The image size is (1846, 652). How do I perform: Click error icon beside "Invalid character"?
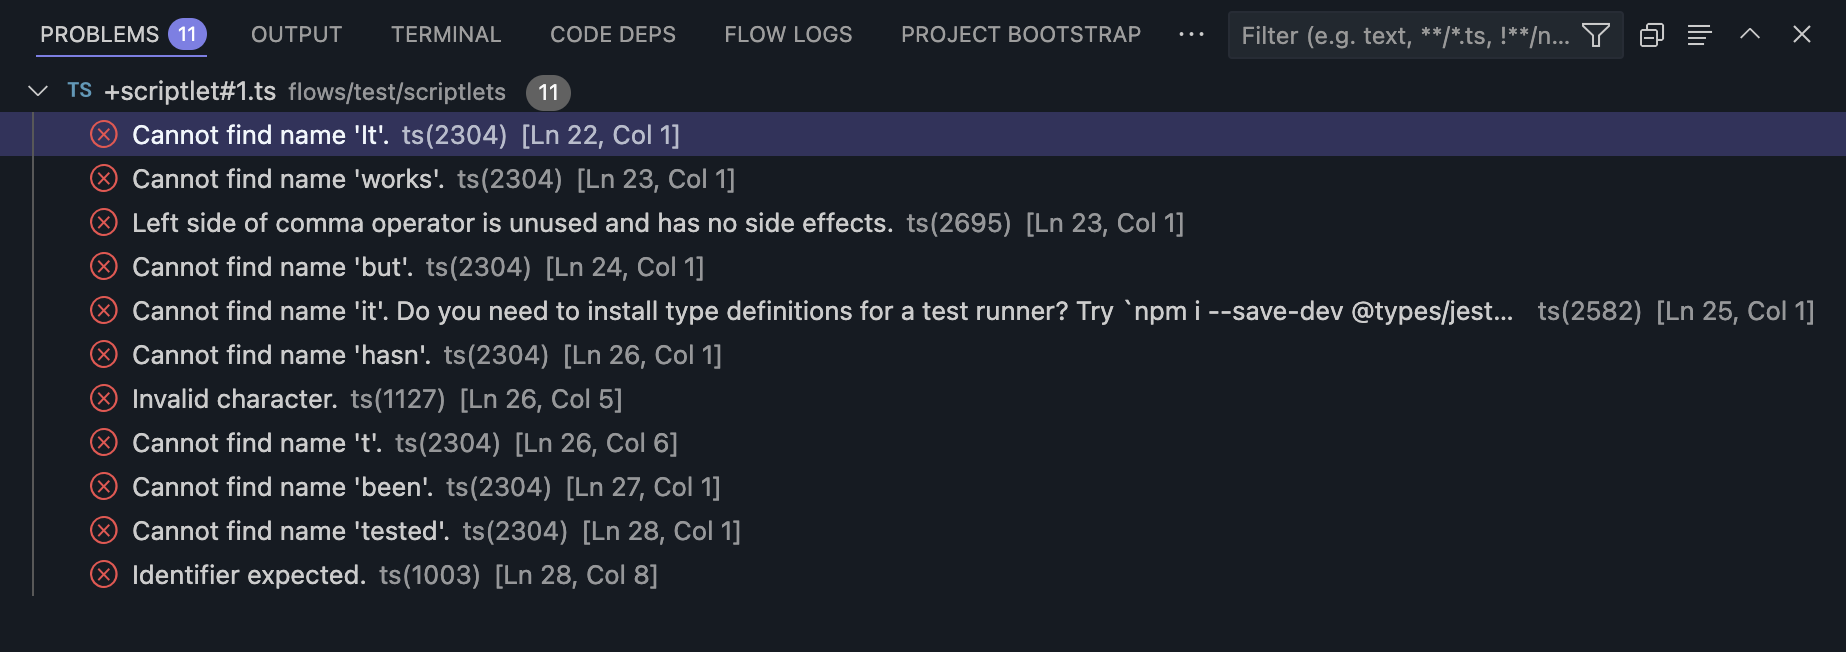pyautogui.click(x=104, y=399)
